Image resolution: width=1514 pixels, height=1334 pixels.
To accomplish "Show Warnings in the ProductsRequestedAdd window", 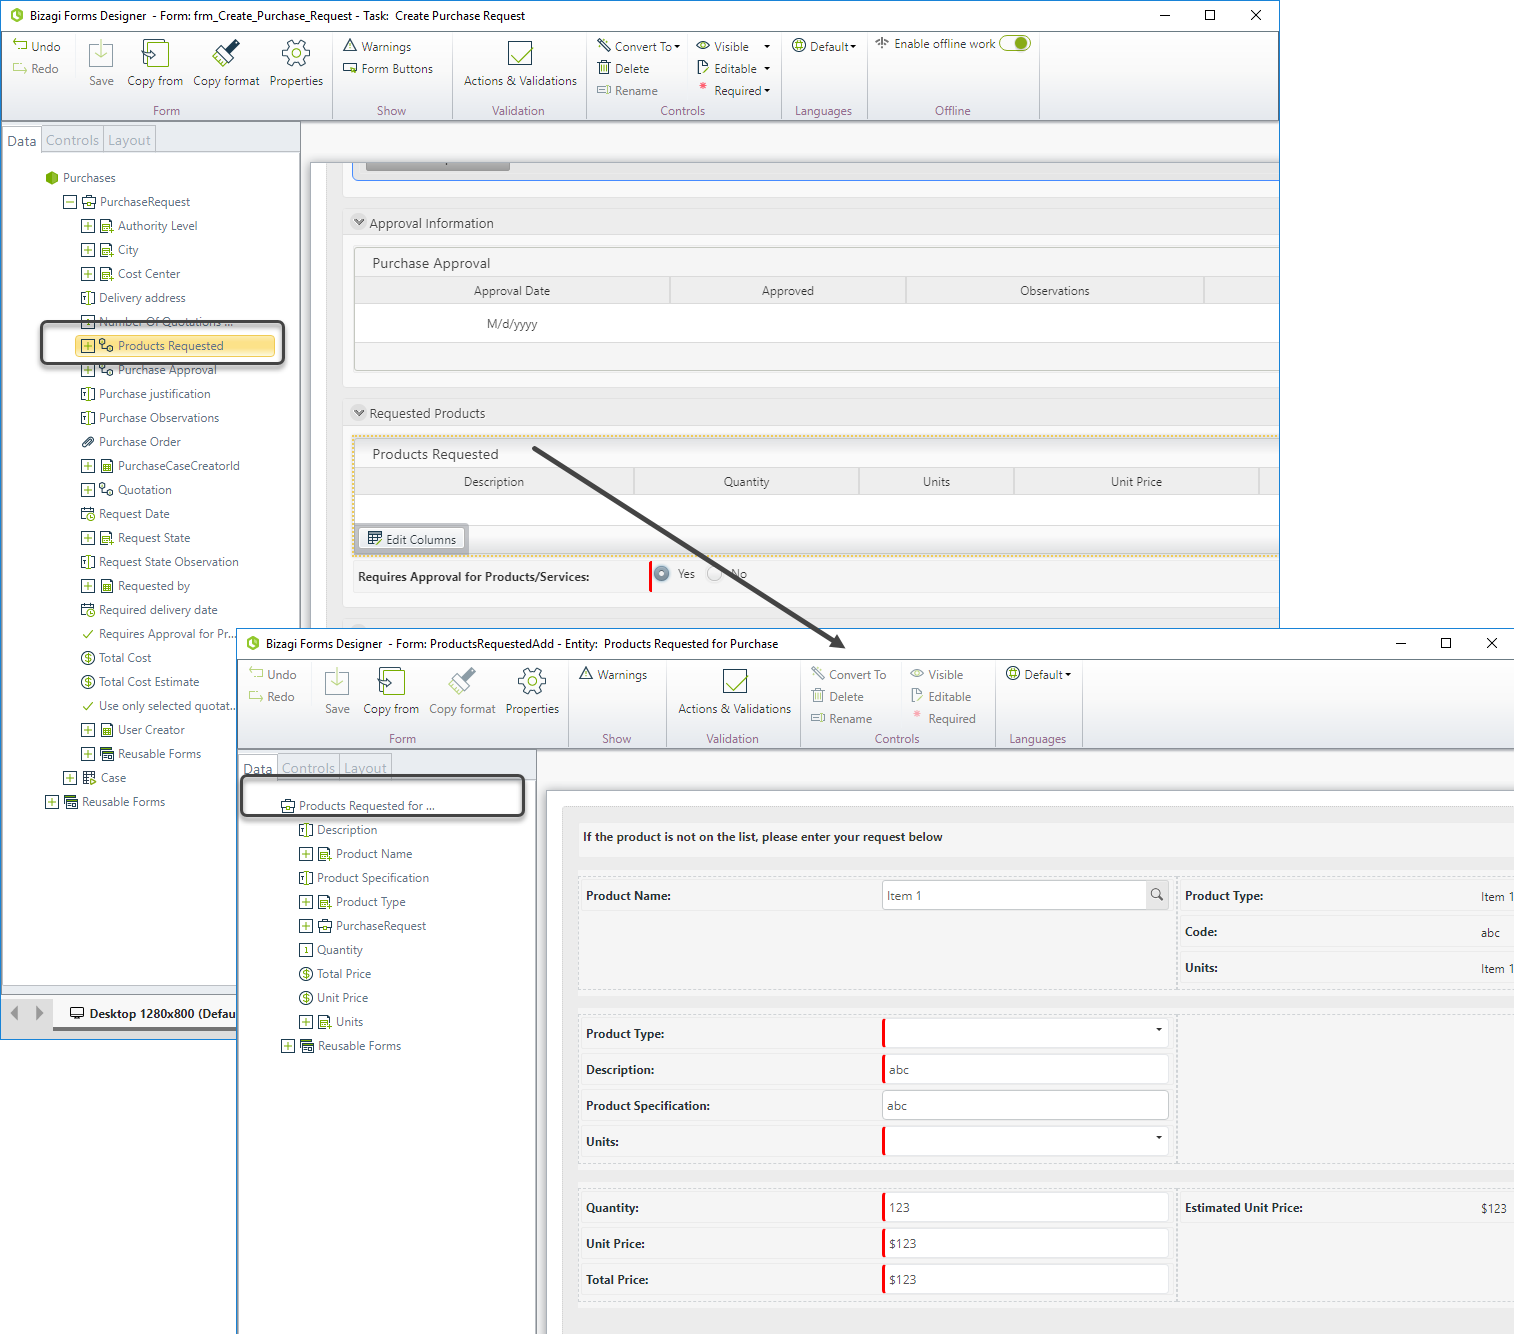I will (613, 675).
